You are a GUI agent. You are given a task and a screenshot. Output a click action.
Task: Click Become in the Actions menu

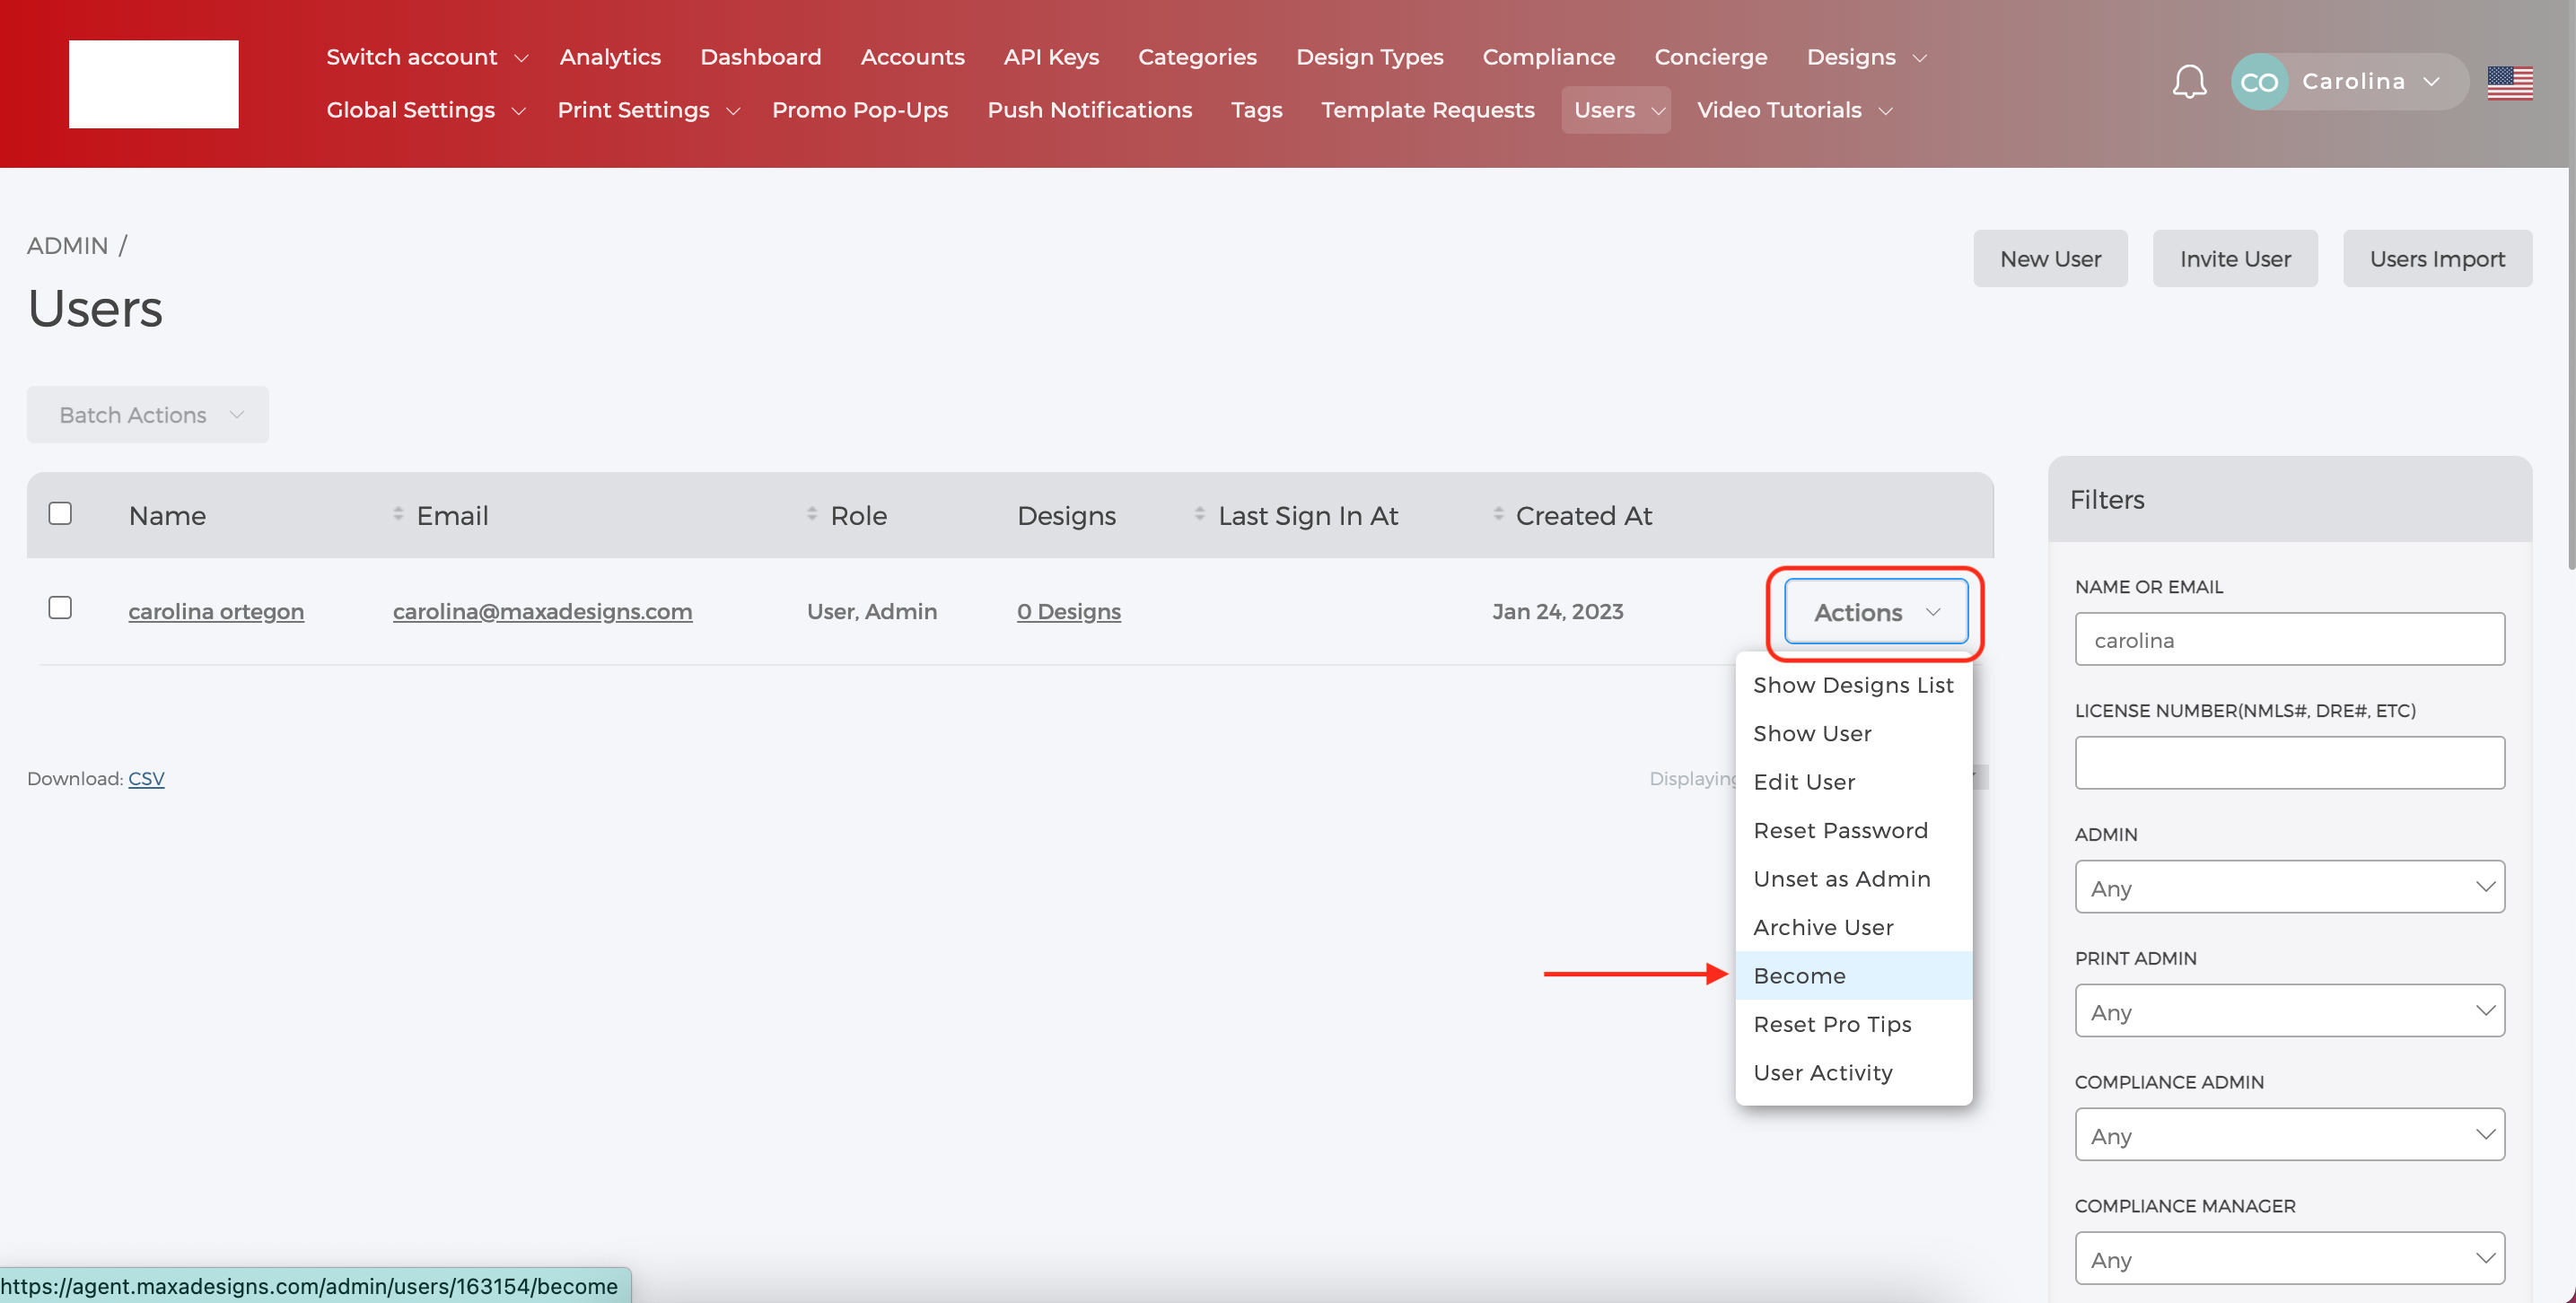click(x=1853, y=975)
